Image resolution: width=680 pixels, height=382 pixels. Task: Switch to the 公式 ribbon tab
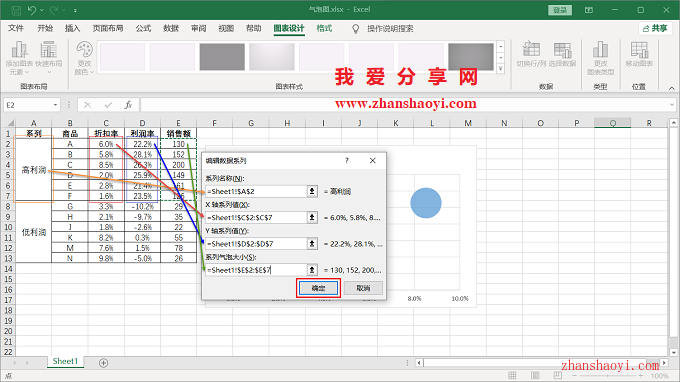pyautogui.click(x=143, y=28)
